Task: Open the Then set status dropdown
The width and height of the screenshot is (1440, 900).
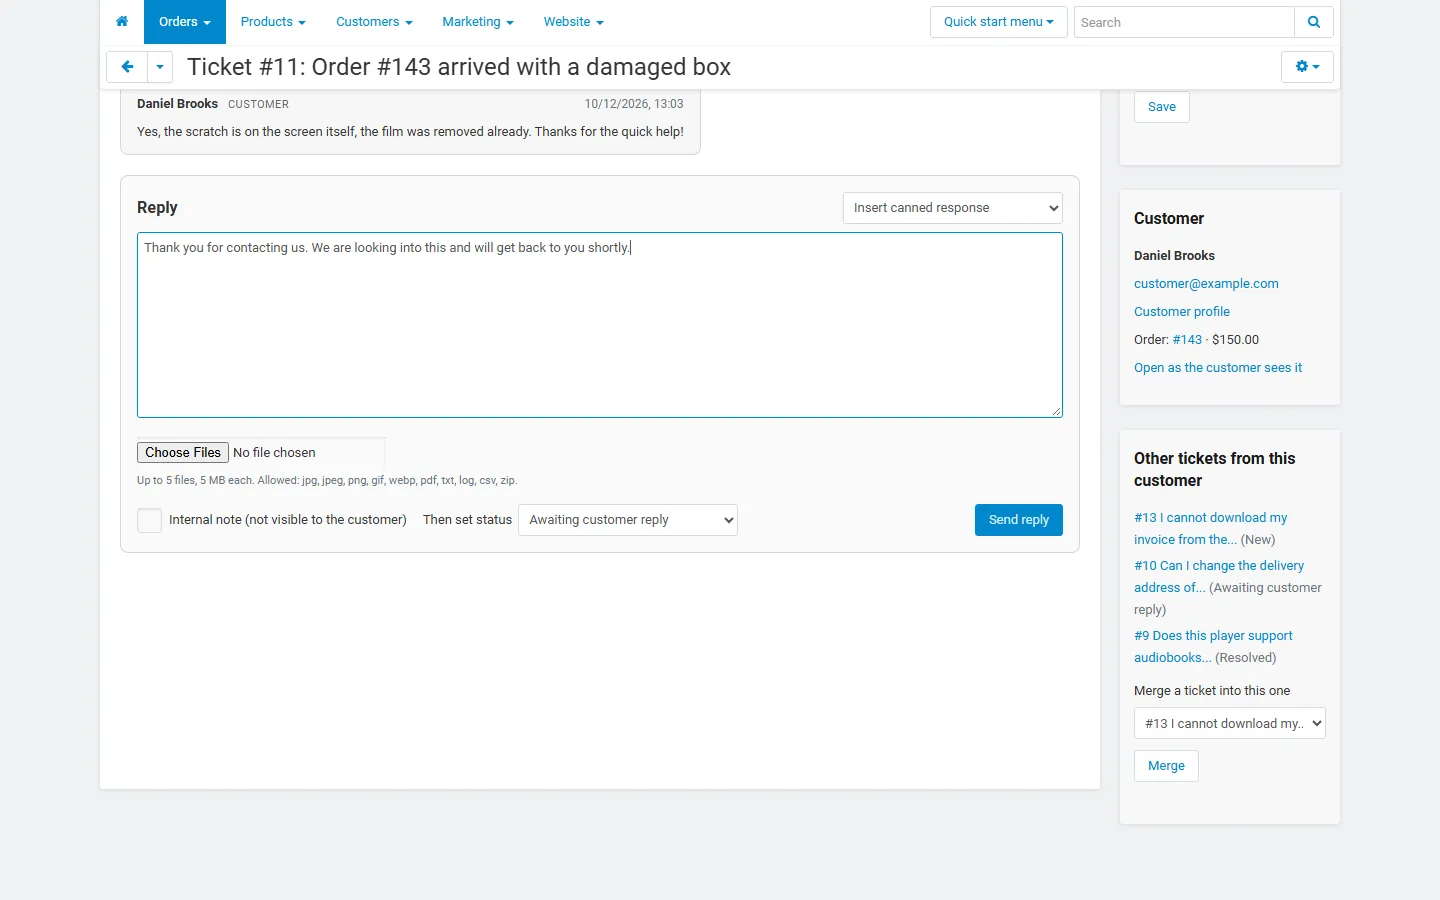Action: tap(628, 520)
